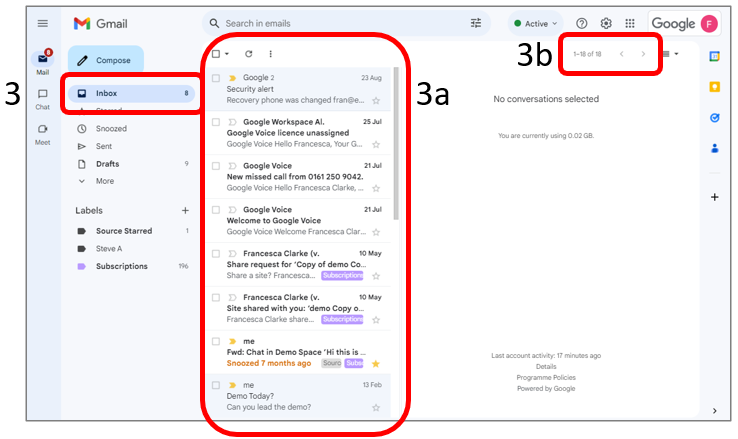Star the Share request email

(376, 276)
